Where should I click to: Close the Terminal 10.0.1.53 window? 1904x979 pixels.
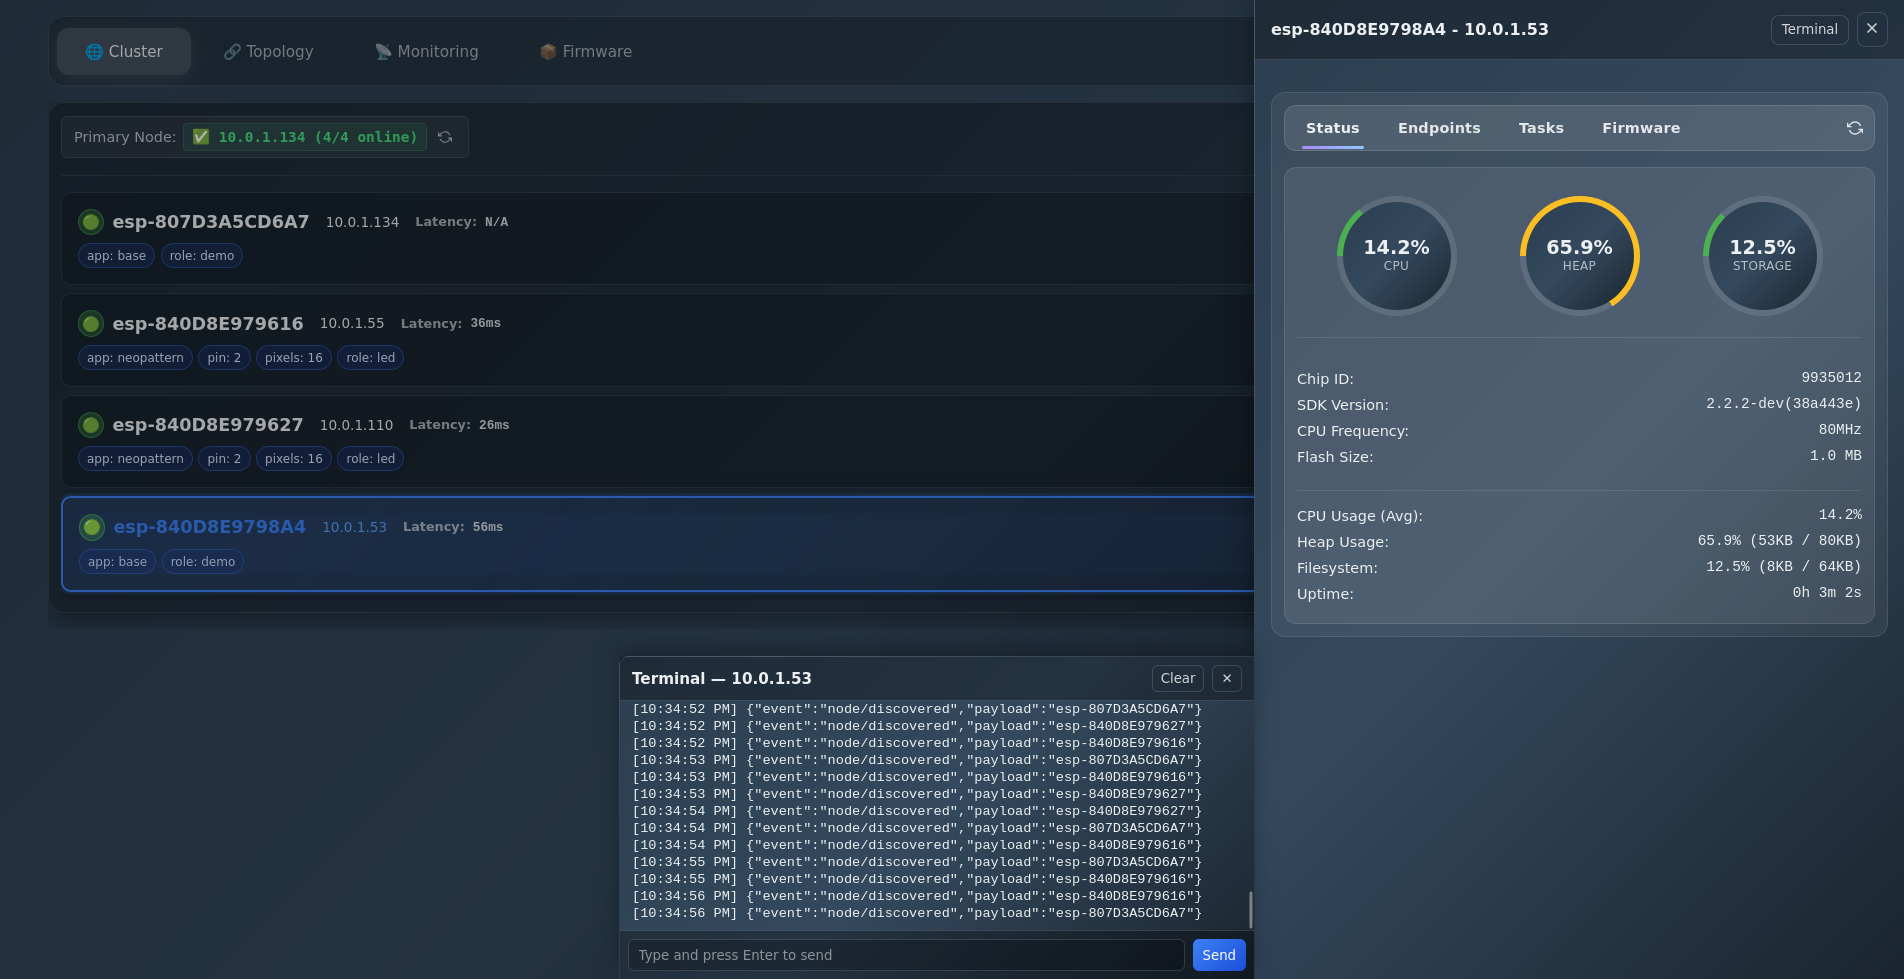point(1227,678)
